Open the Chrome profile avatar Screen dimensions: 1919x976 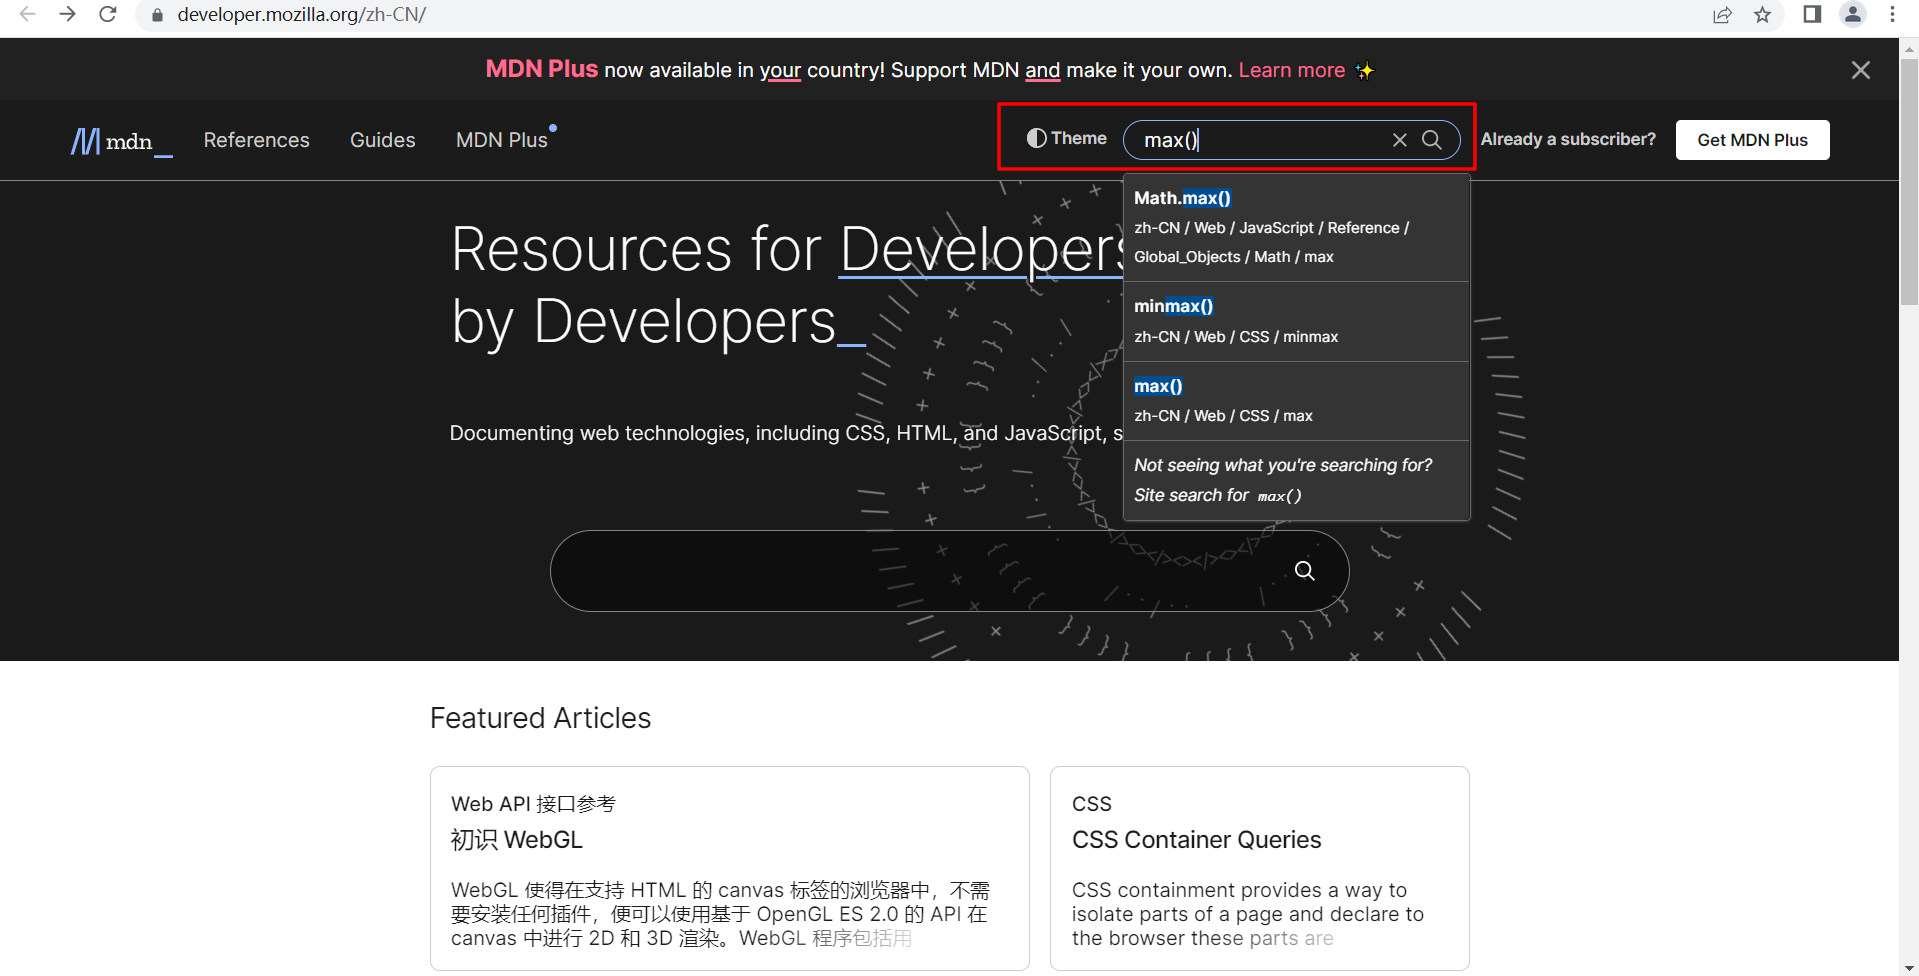point(1853,14)
